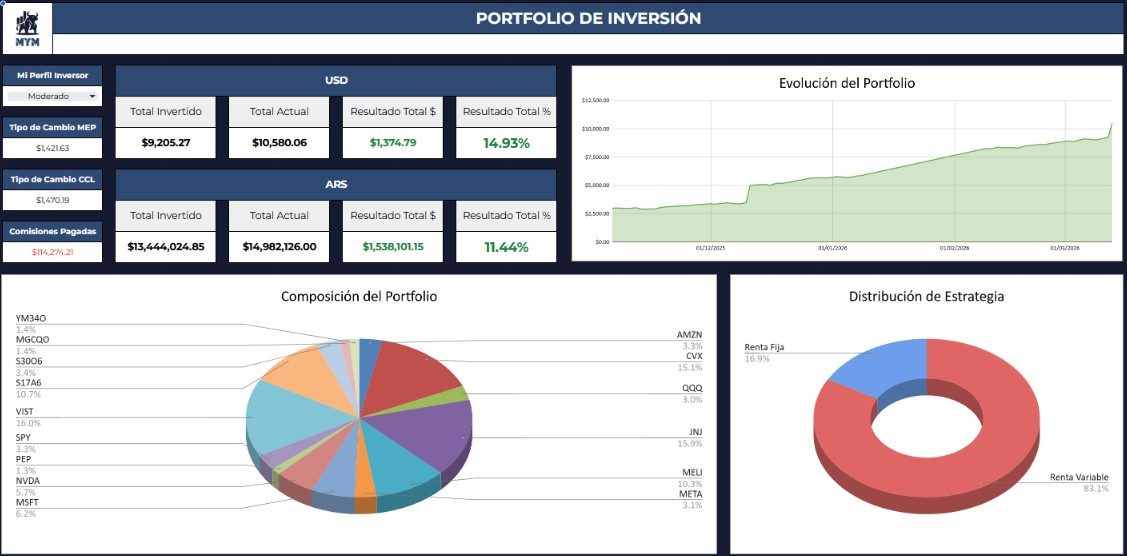Click the 01/12/2025 date axis label
The width and height of the screenshot is (1127, 556).
point(710,248)
